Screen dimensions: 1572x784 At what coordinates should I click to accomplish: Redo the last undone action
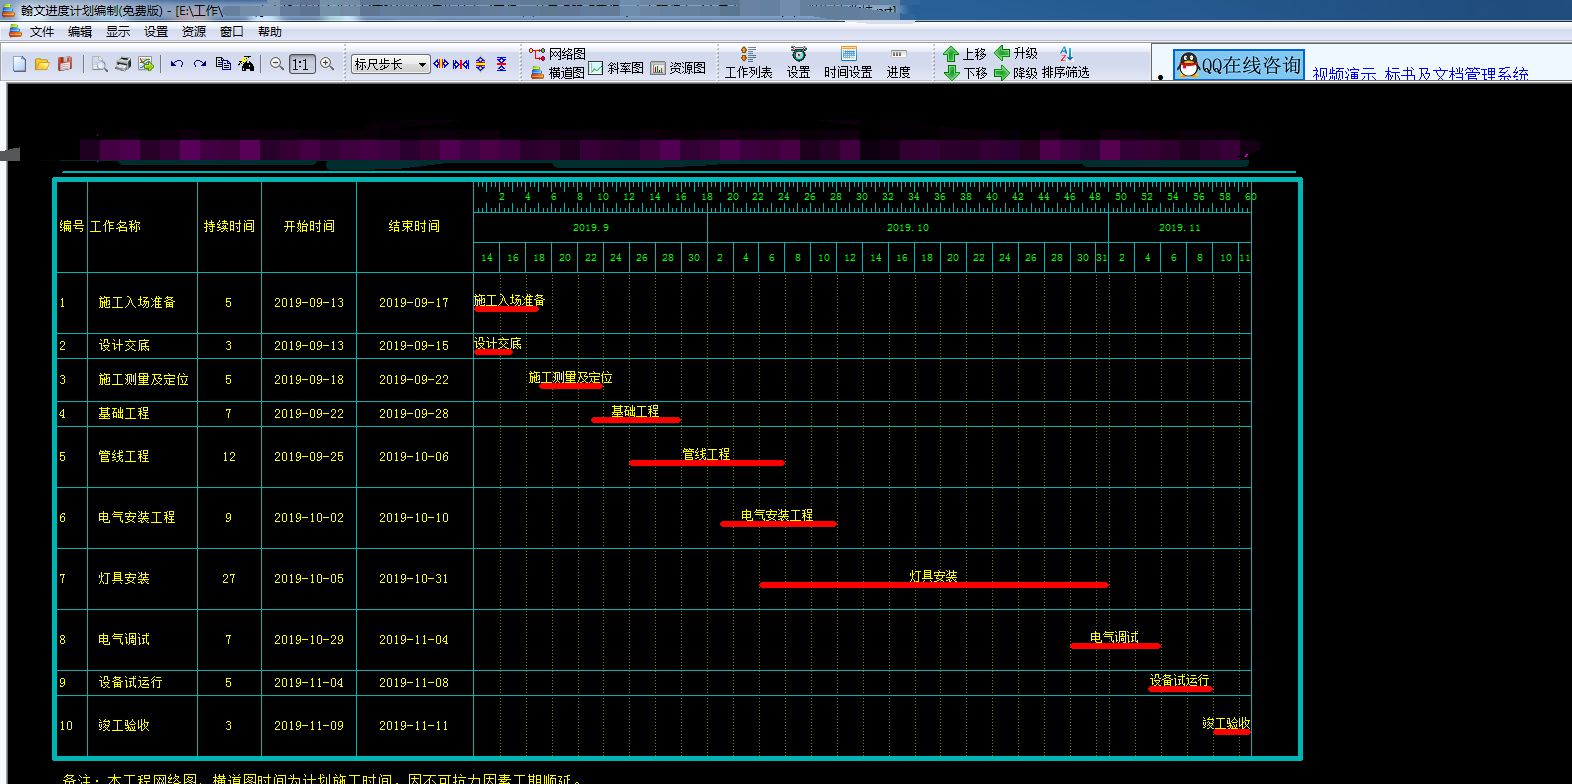point(200,64)
